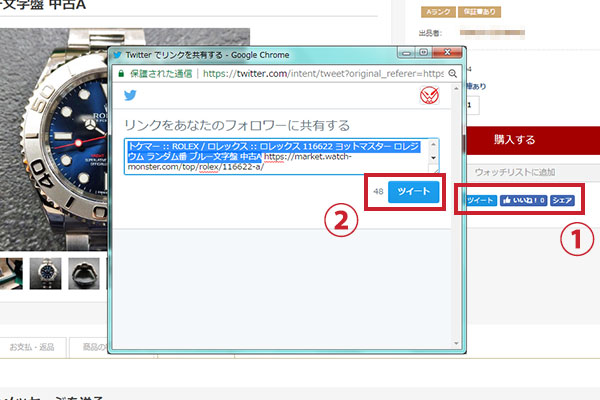
Task: Select the clasp-view watch thumbnail
Action: coord(84,273)
